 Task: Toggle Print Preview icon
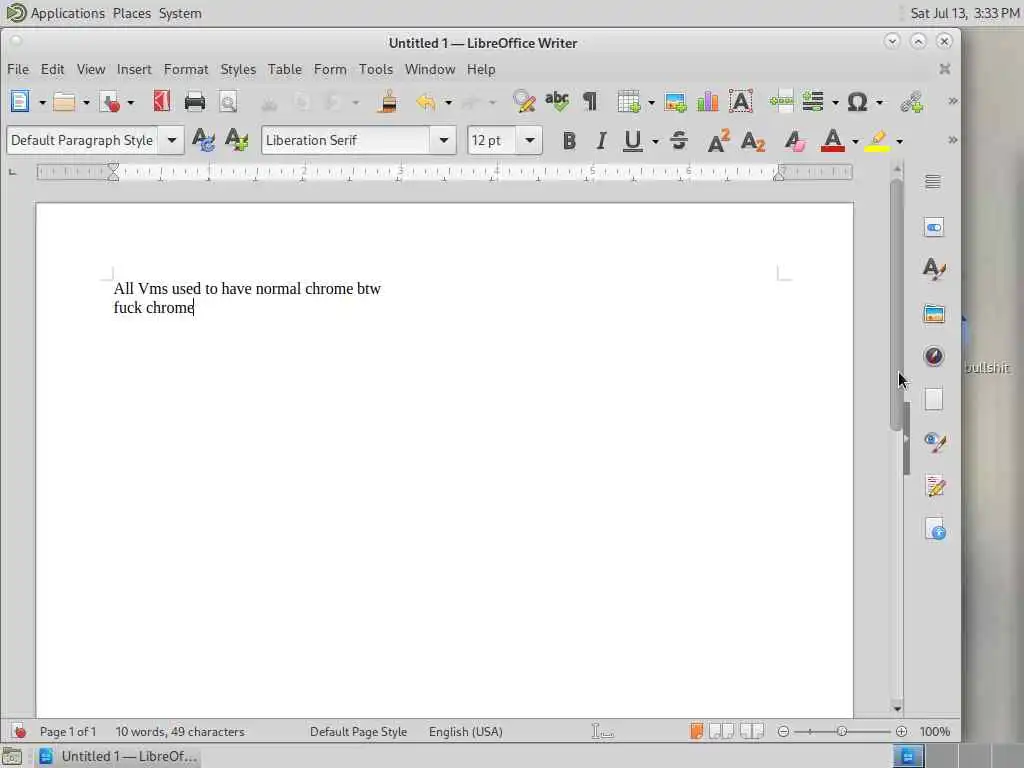[228, 102]
